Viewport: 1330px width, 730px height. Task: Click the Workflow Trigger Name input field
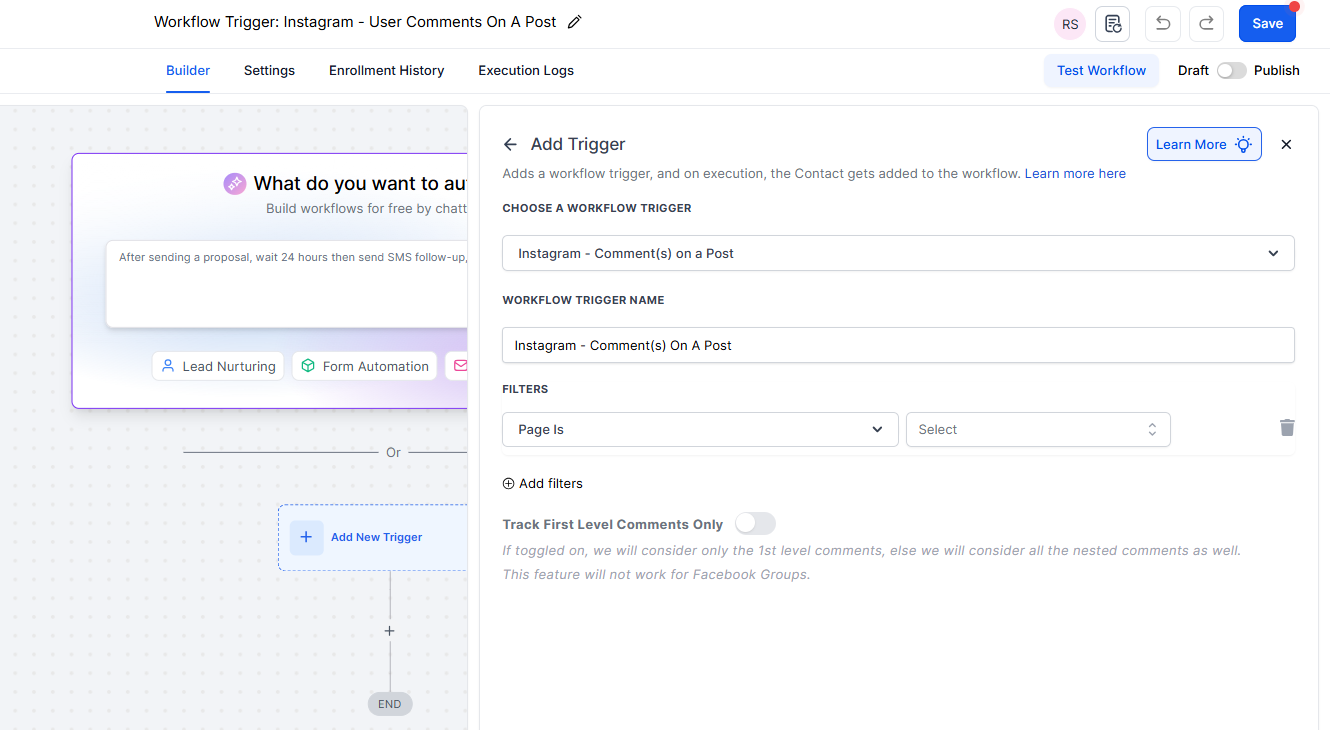point(897,345)
